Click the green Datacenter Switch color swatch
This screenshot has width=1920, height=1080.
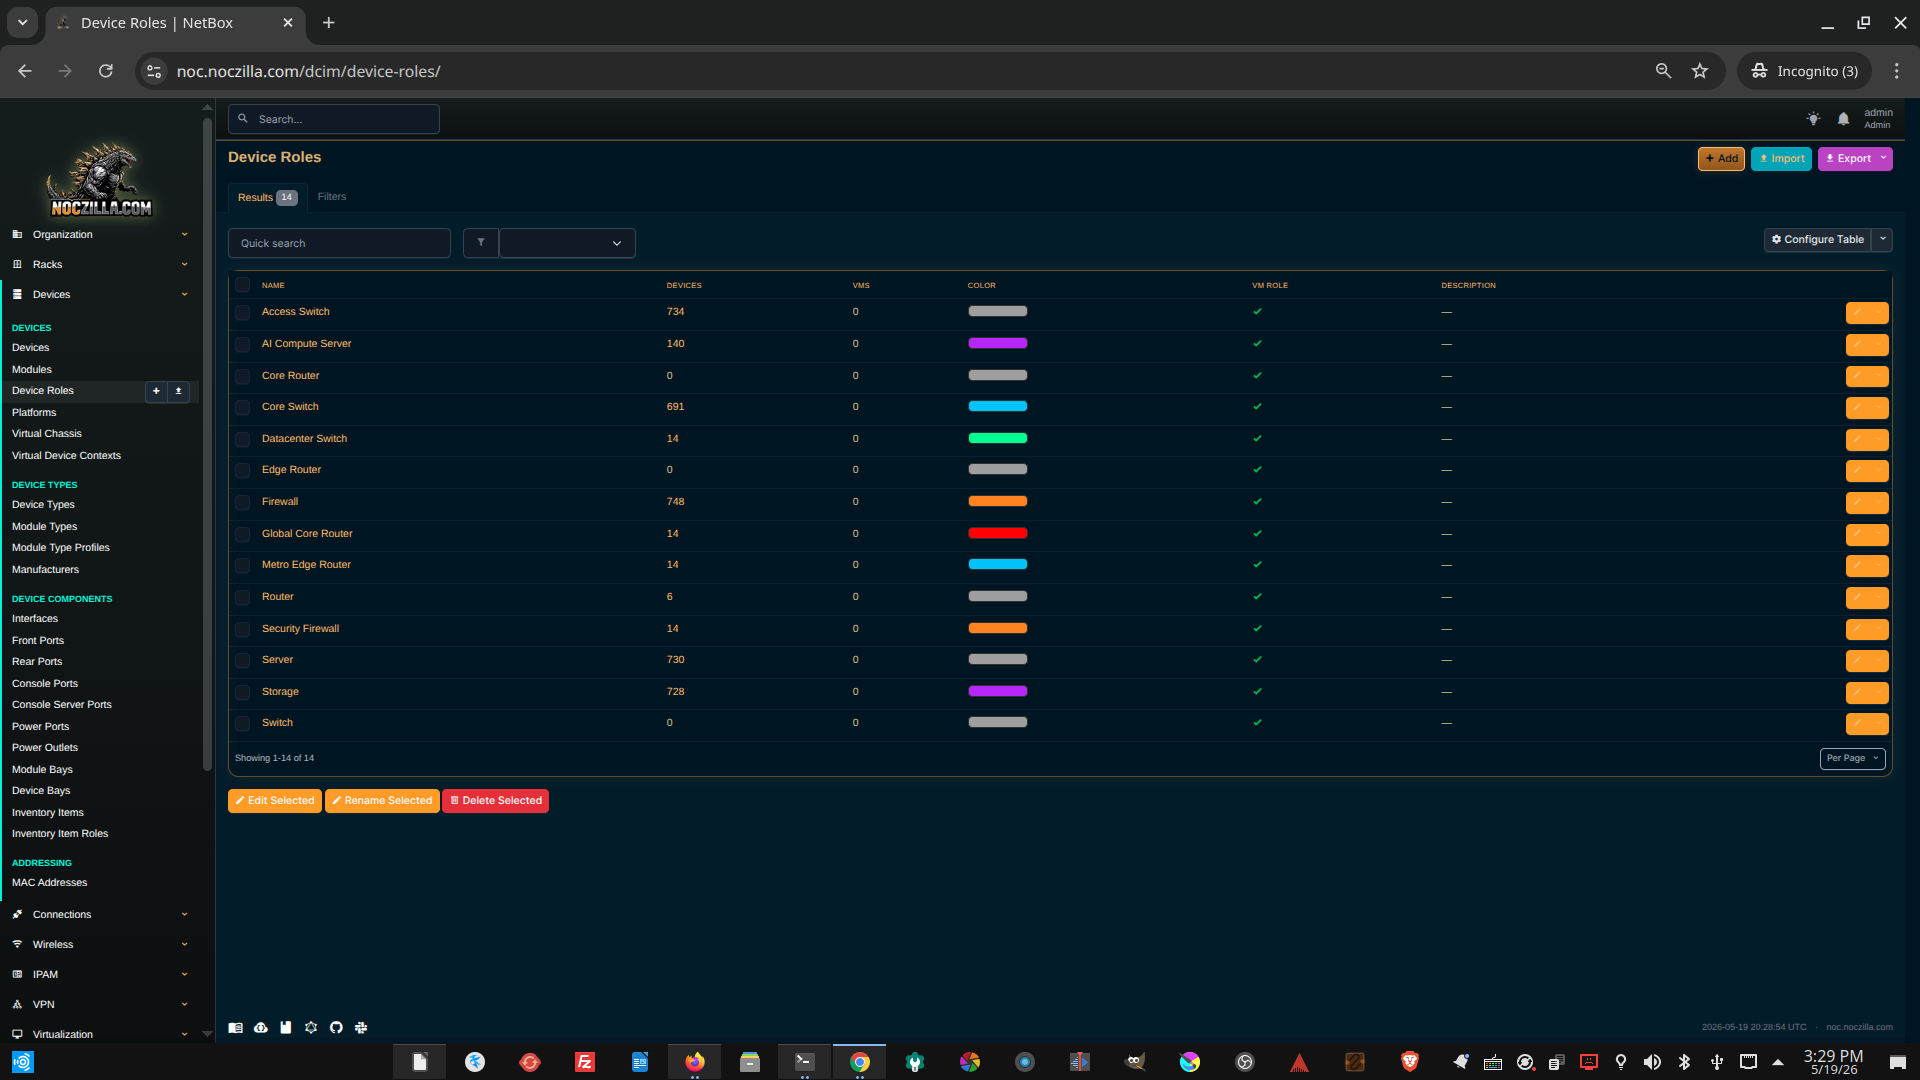pos(997,439)
